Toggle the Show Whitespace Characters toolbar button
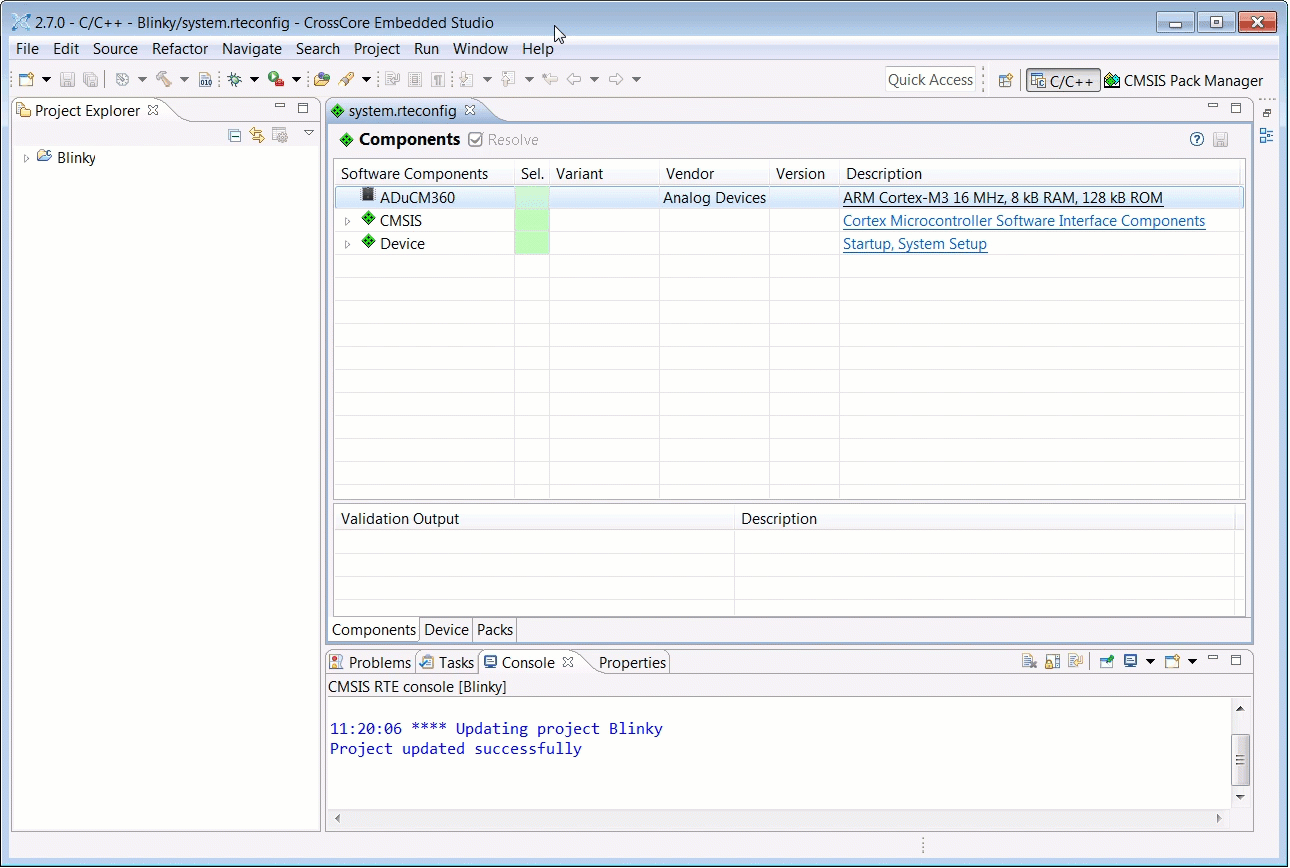 point(438,79)
